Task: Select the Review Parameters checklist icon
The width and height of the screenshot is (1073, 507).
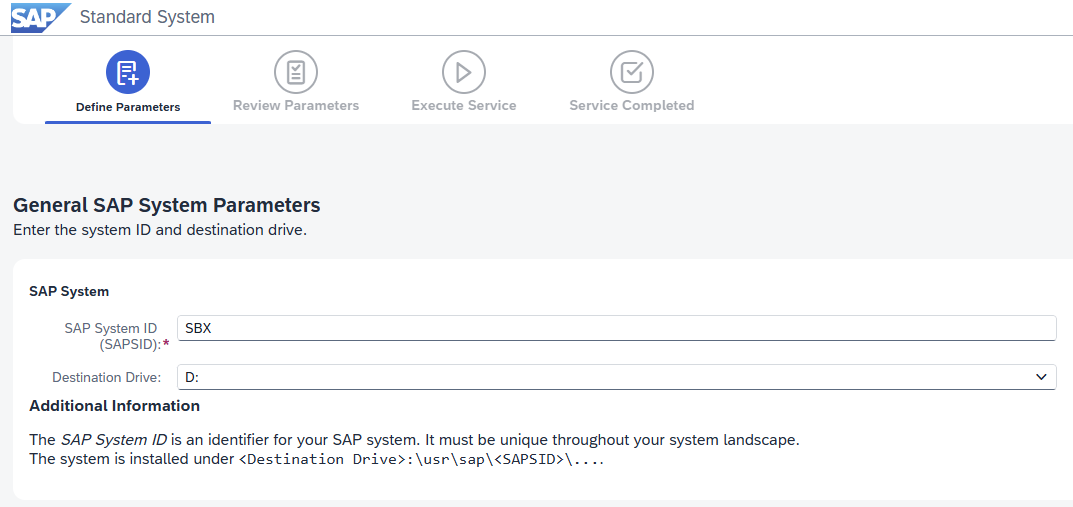Action: tap(296, 73)
